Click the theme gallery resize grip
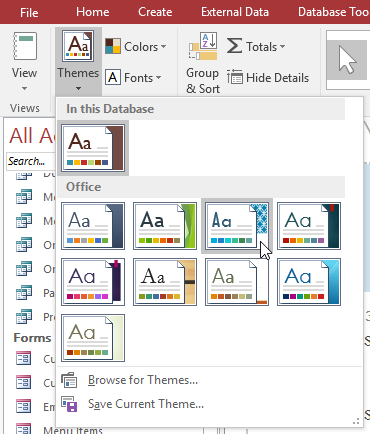Screen dimensions: 370x434 (x=356, y=421)
